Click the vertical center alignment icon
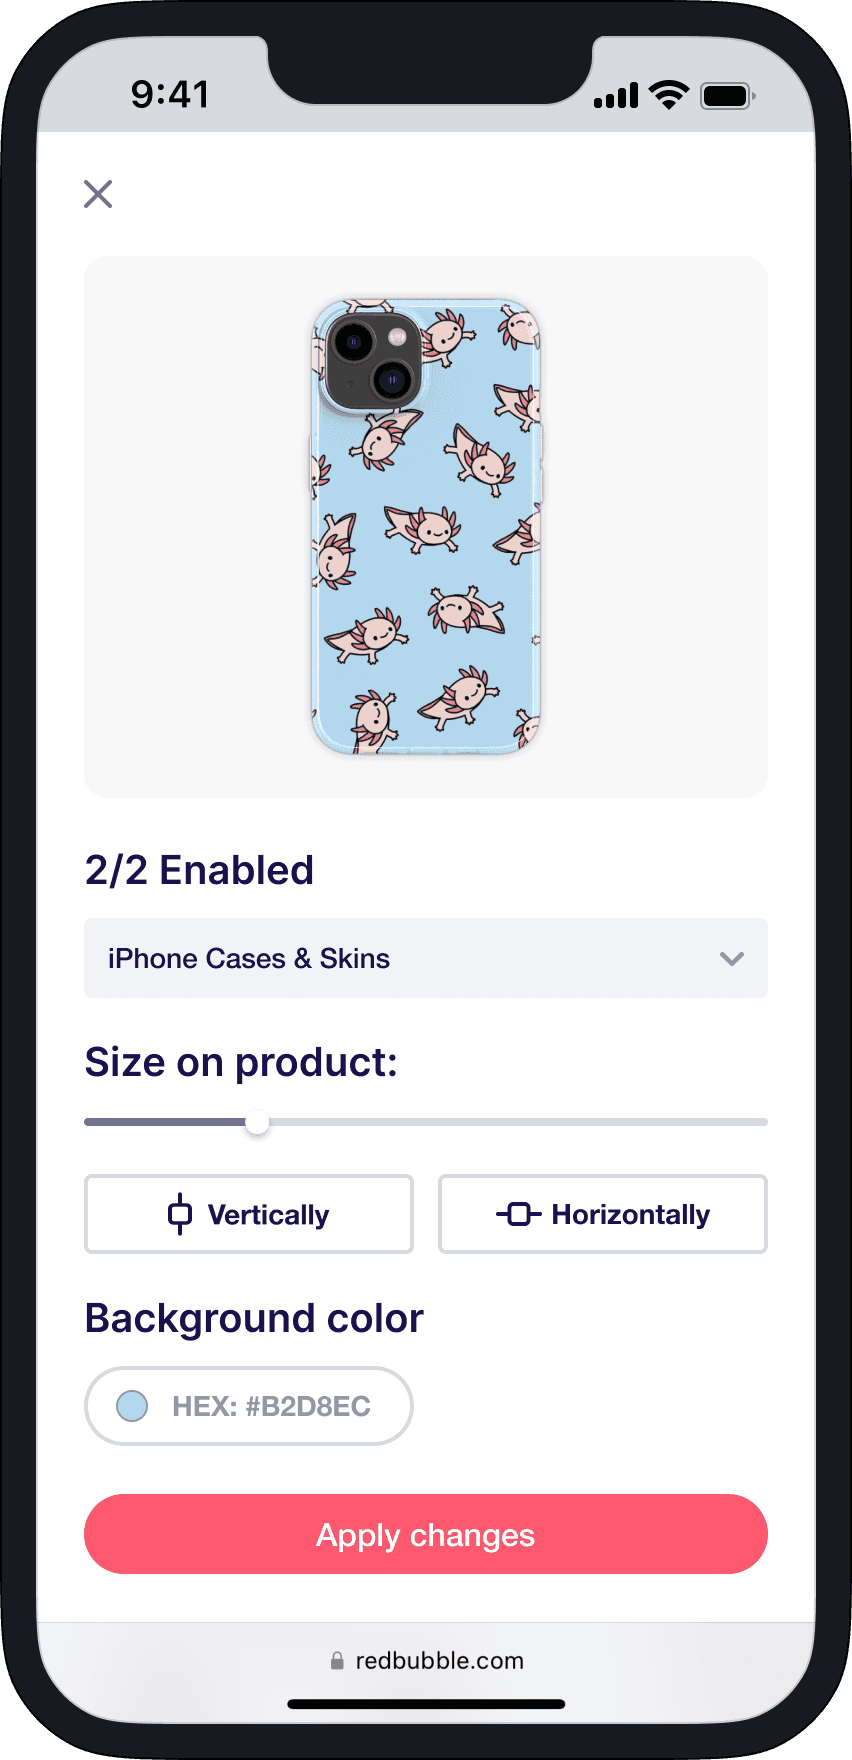The image size is (852, 1760). click(x=180, y=1214)
